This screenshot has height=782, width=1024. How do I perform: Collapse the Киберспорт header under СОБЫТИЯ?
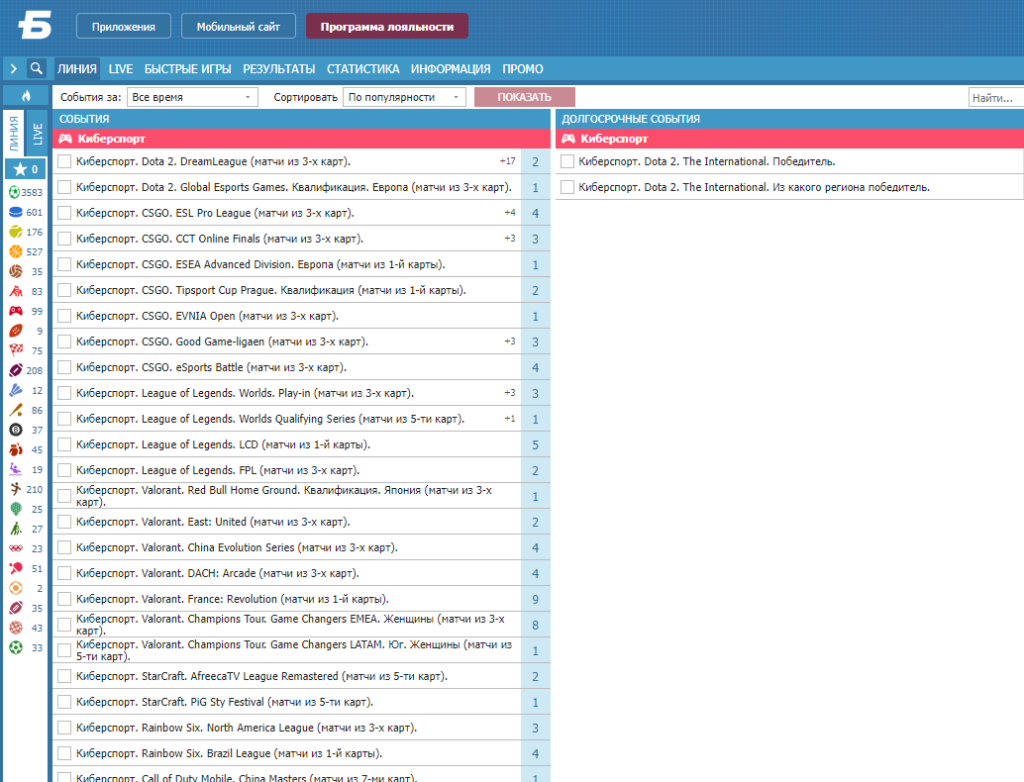[x=302, y=138]
